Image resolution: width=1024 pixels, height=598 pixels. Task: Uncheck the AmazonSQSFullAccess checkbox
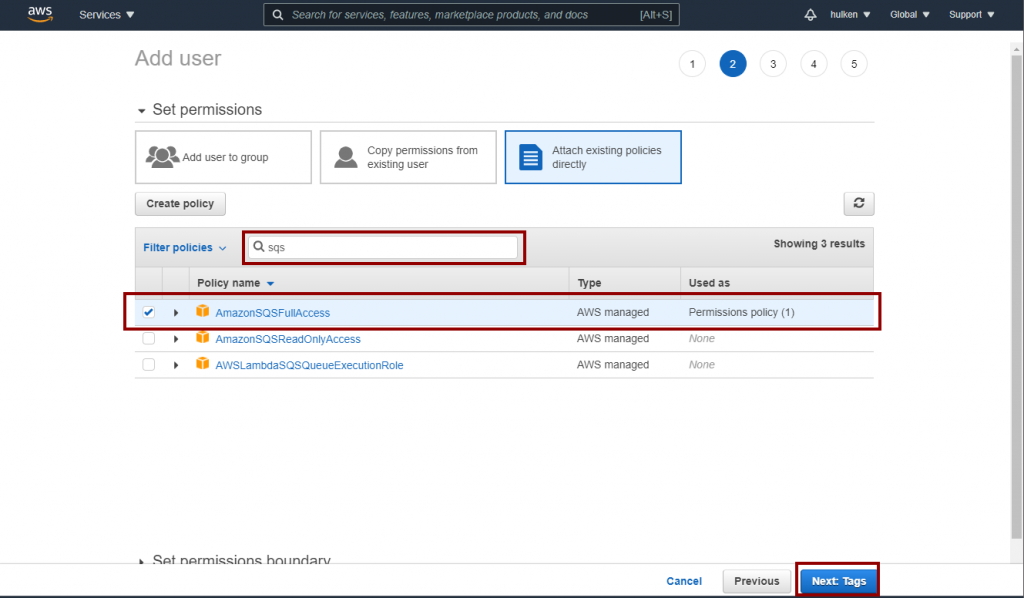pyautogui.click(x=149, y=312)
